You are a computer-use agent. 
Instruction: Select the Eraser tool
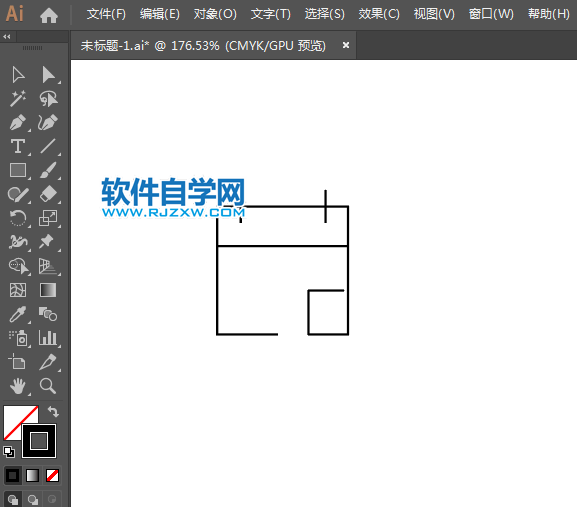[x=48, y=194]
